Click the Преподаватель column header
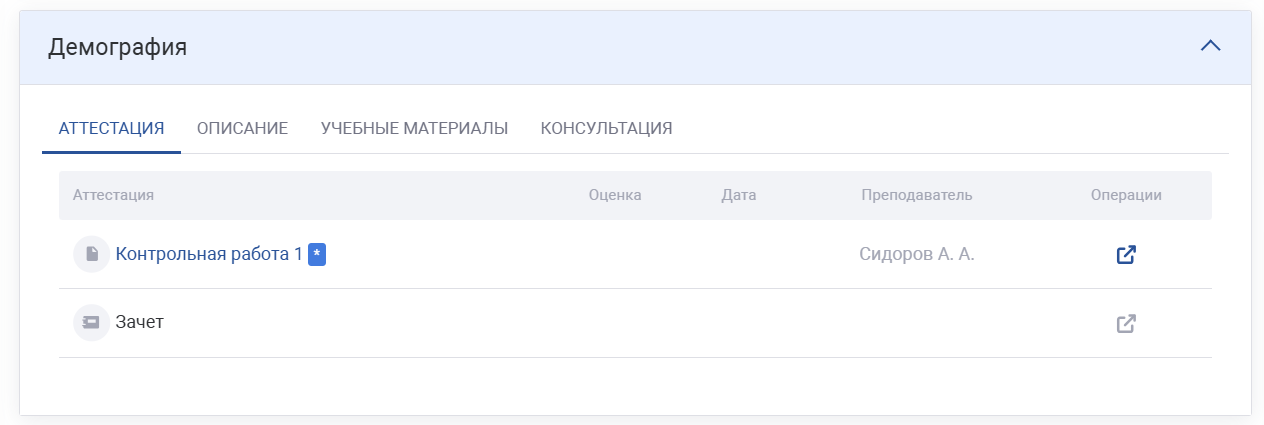Screen dimensions: 1264x425 916,195
